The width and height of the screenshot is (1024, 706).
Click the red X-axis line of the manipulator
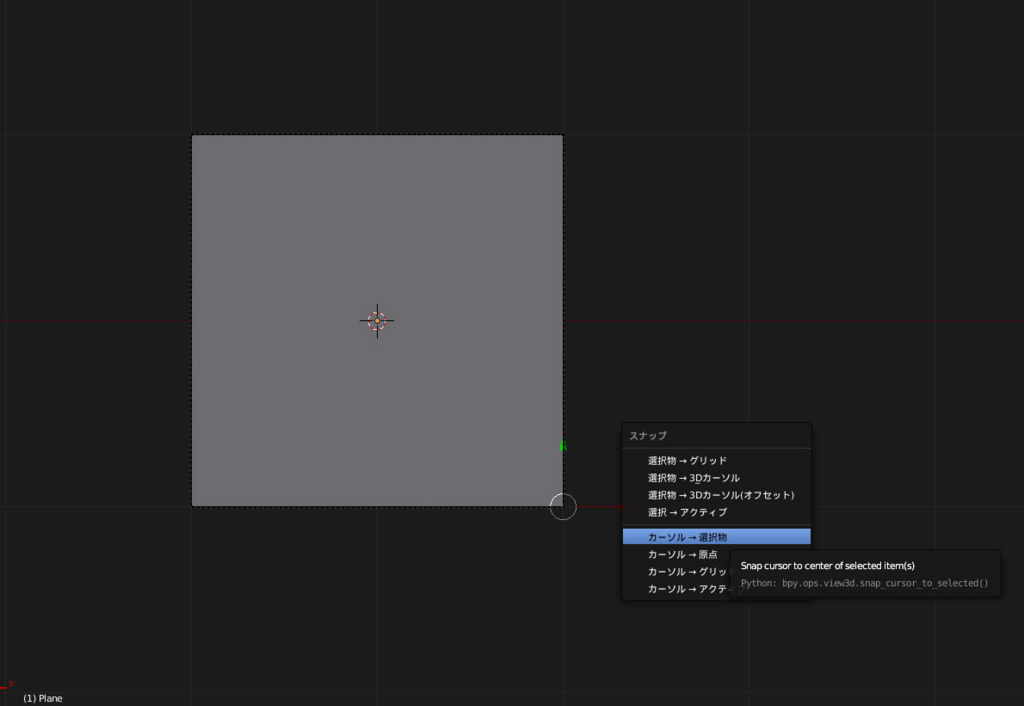click(601, 506)
